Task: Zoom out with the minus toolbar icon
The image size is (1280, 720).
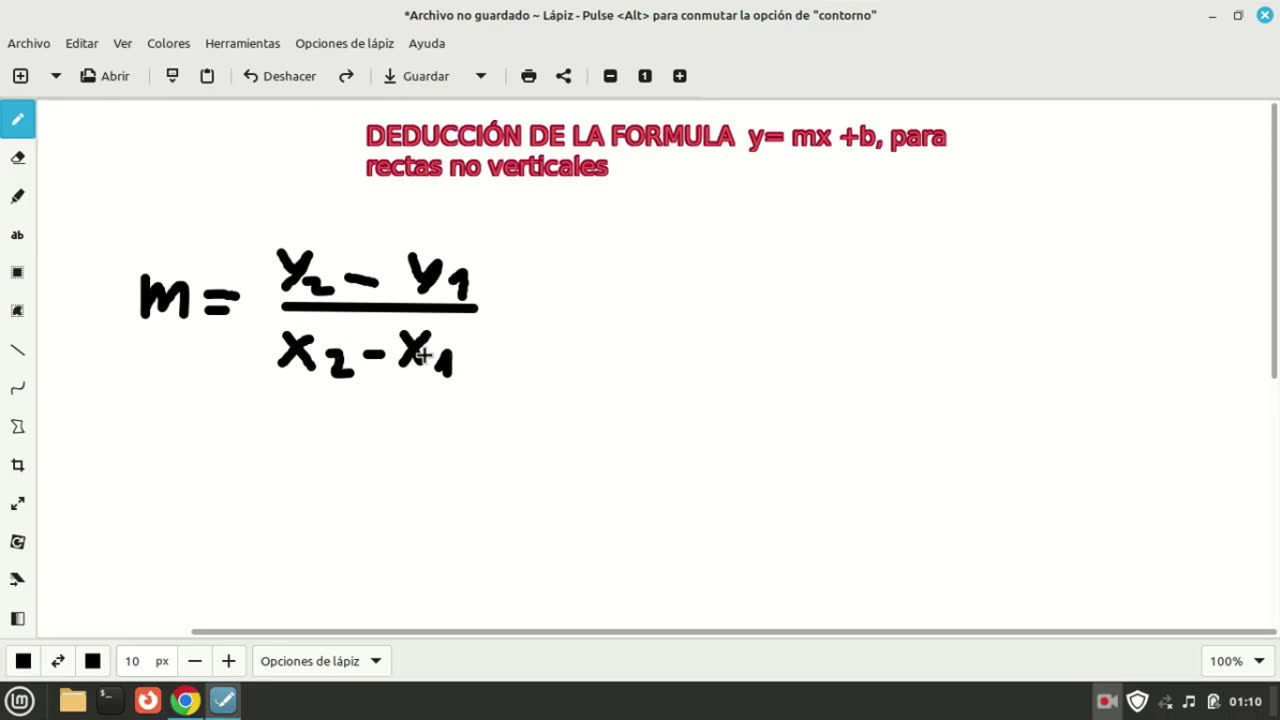Action: [x=610, y=76]
